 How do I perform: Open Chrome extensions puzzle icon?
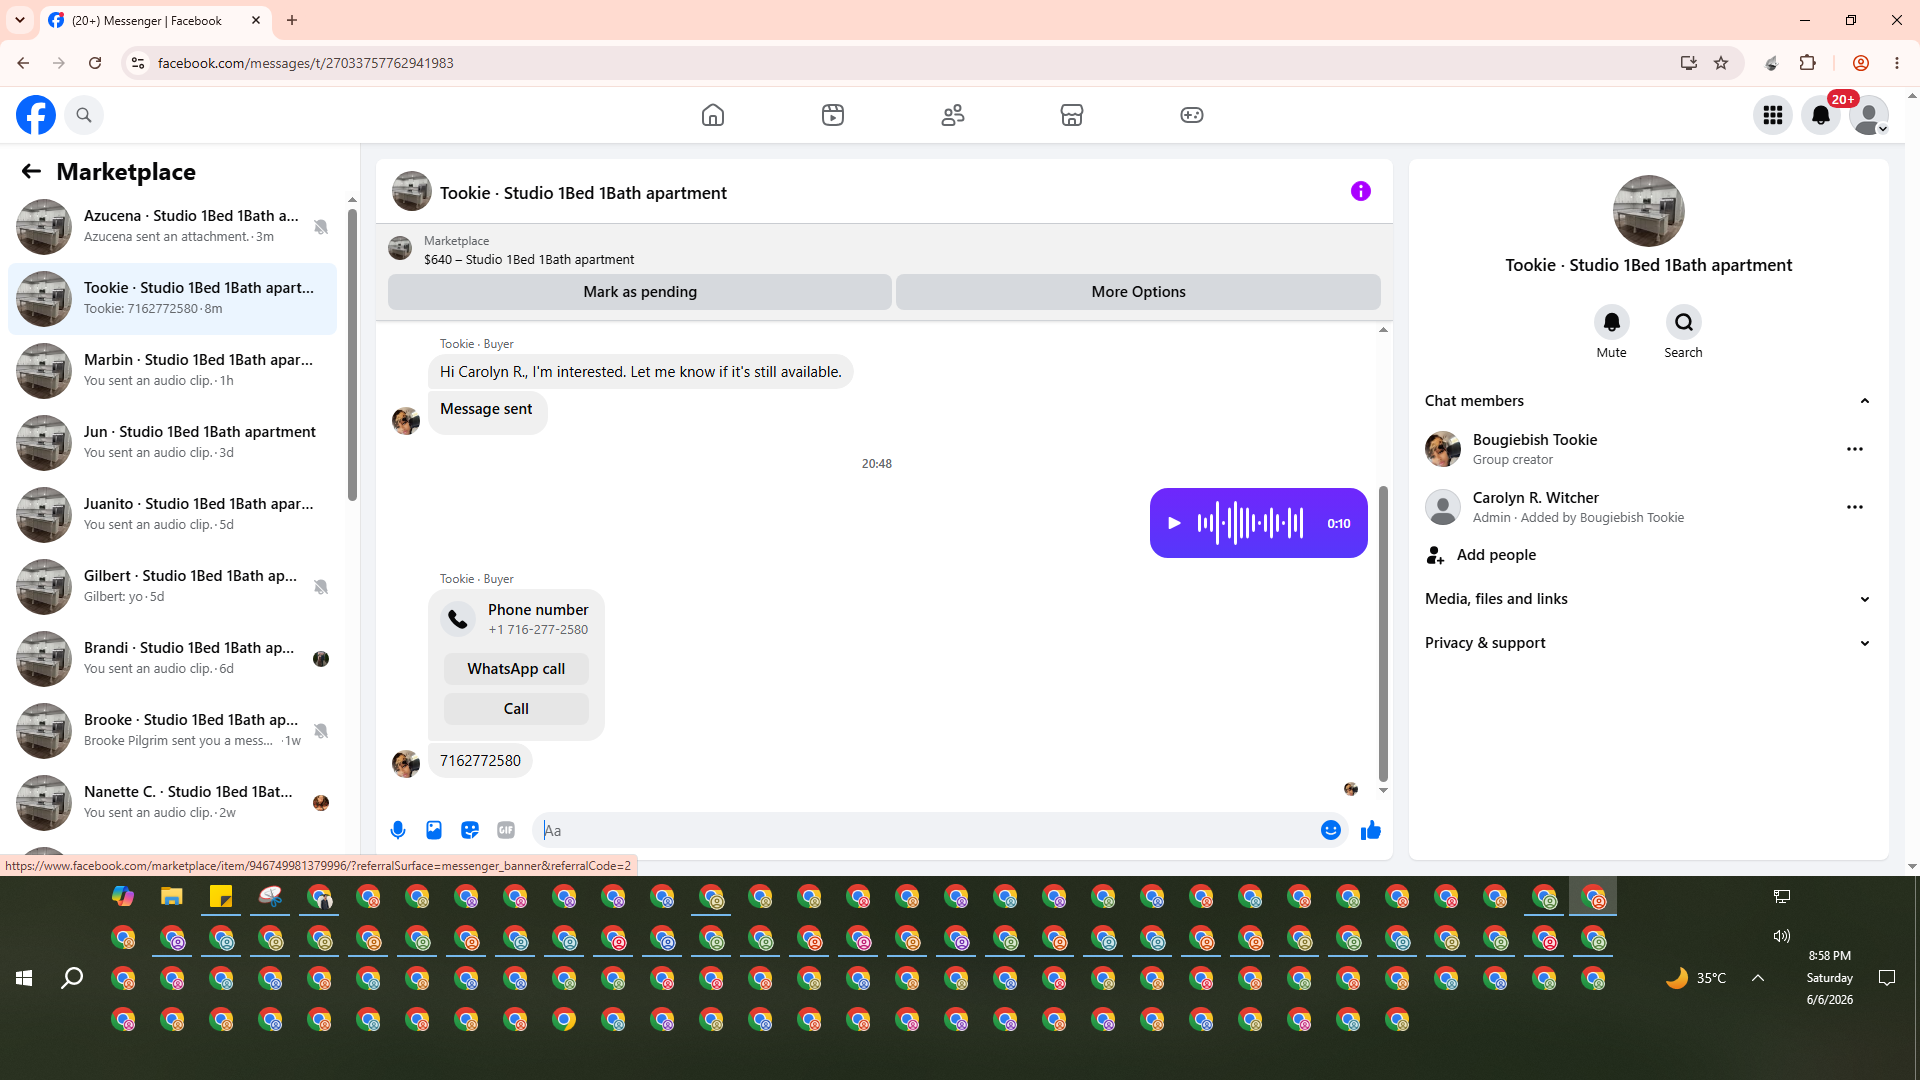pyautogui.click(x=1807, y=63)
